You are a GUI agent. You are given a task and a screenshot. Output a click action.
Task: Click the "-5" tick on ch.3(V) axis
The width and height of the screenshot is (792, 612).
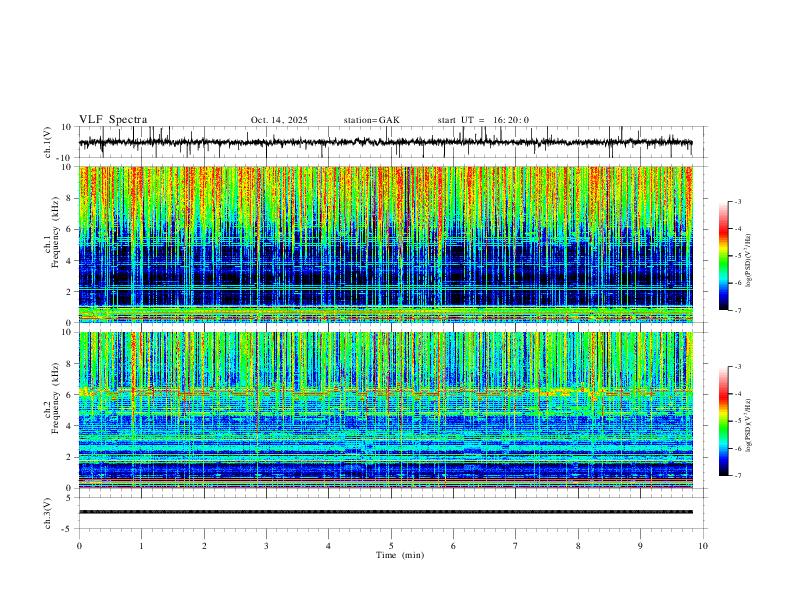pyautogui.click(x=67, y=529)
